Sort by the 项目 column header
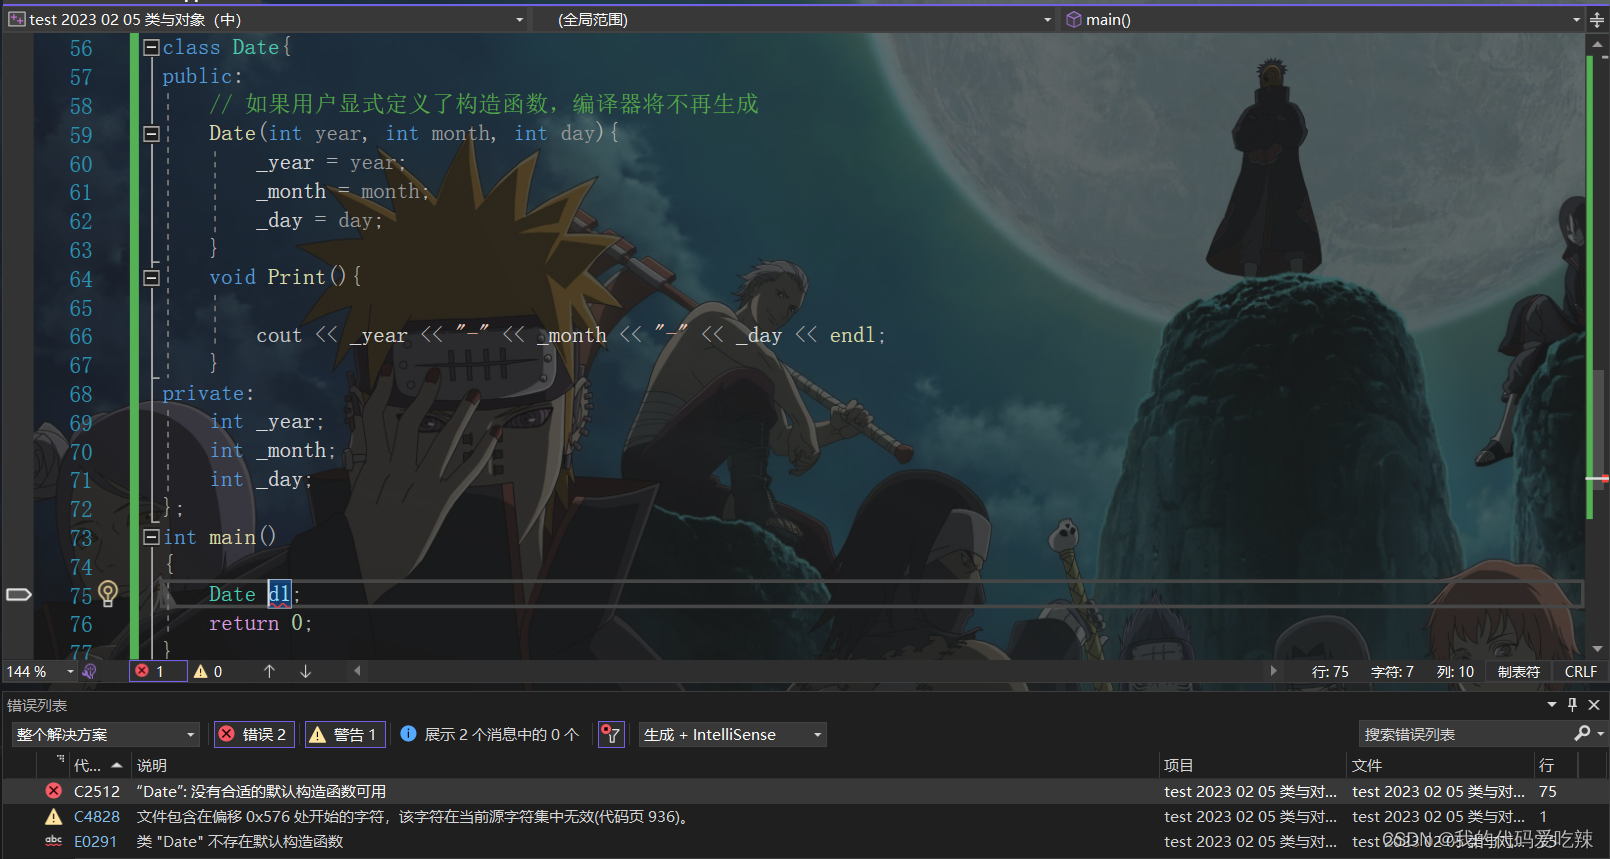The image size is (1610, 859). point(1253,766)
